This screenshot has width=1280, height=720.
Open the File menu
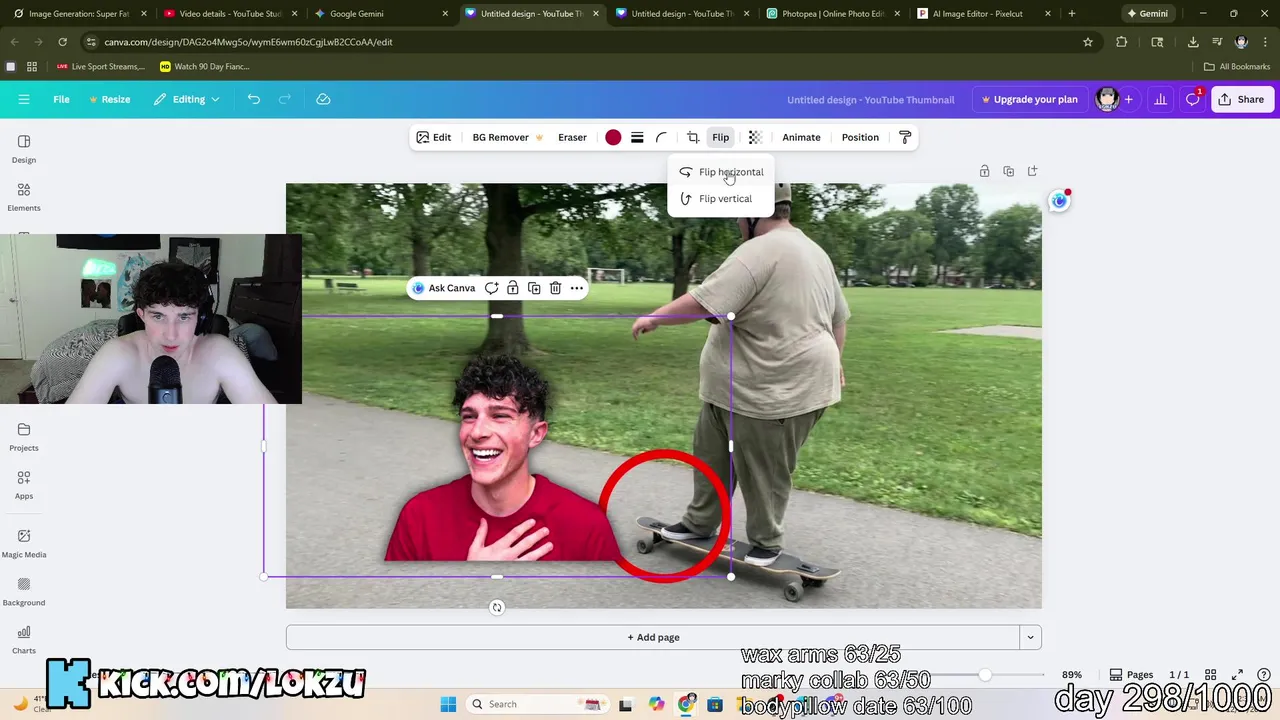tap(61, 99)
